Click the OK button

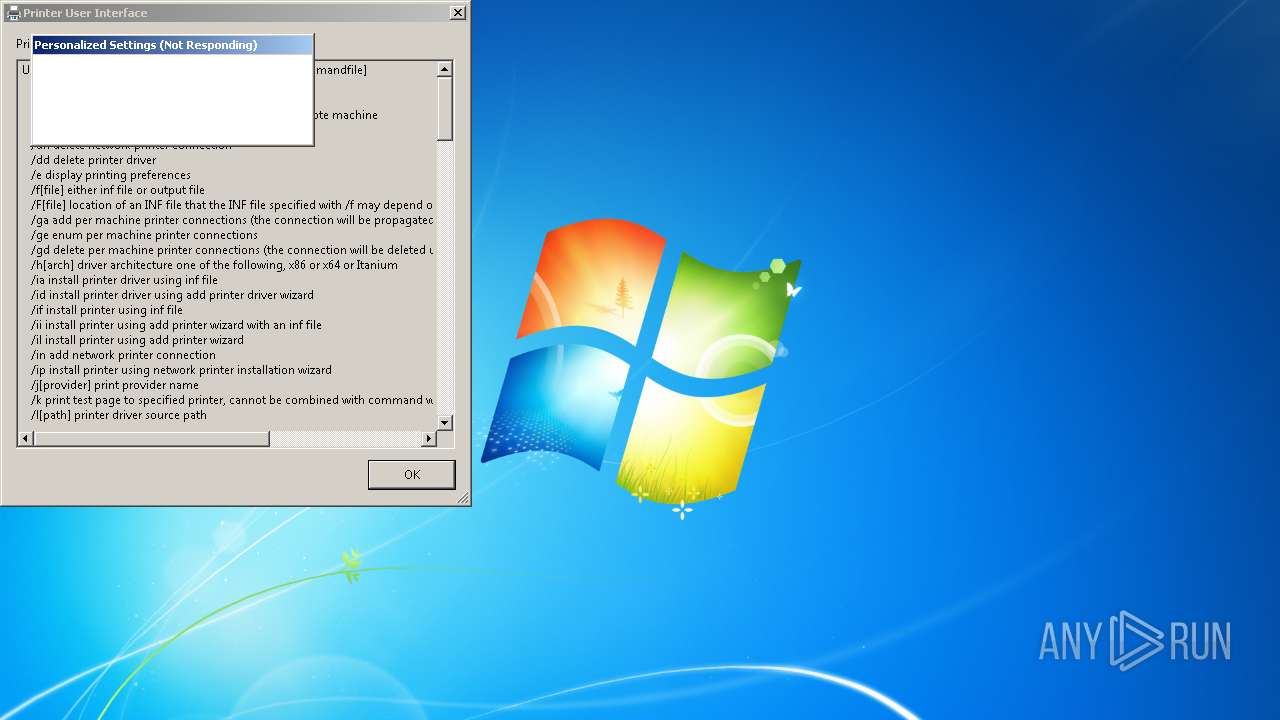[411, 474]
